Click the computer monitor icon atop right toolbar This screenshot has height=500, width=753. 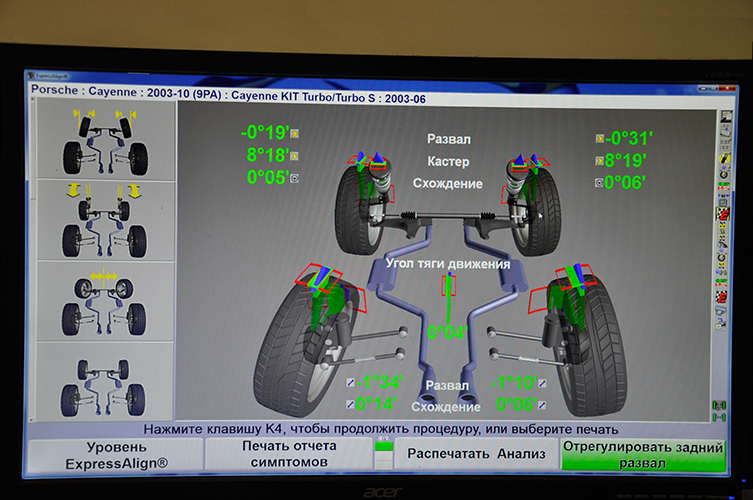tap(726, 117)
